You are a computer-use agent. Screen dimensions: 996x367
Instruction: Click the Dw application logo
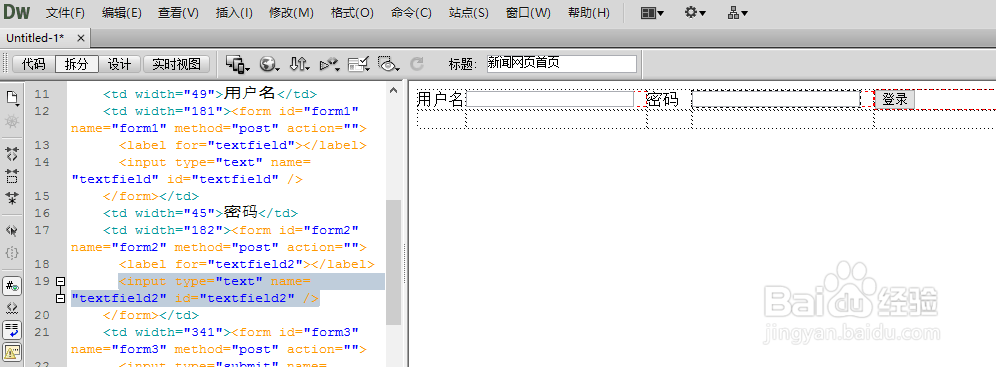pyautogui.click(x=17, y=12)
